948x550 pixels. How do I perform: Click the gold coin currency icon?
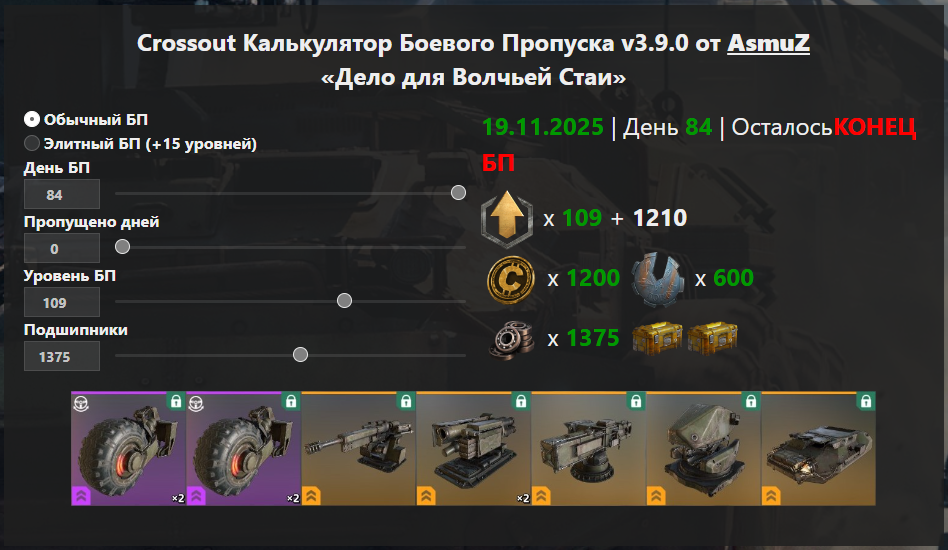pos(511,279)
